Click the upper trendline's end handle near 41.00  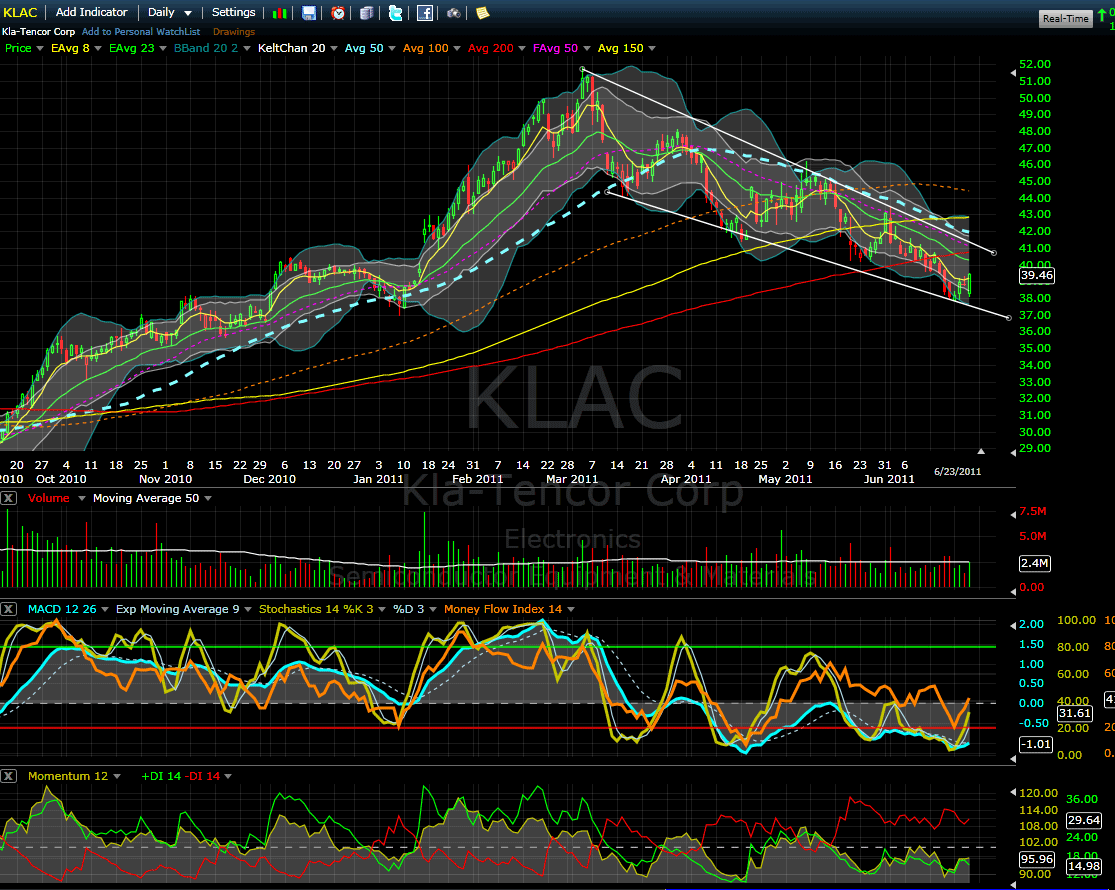[994, 252]
